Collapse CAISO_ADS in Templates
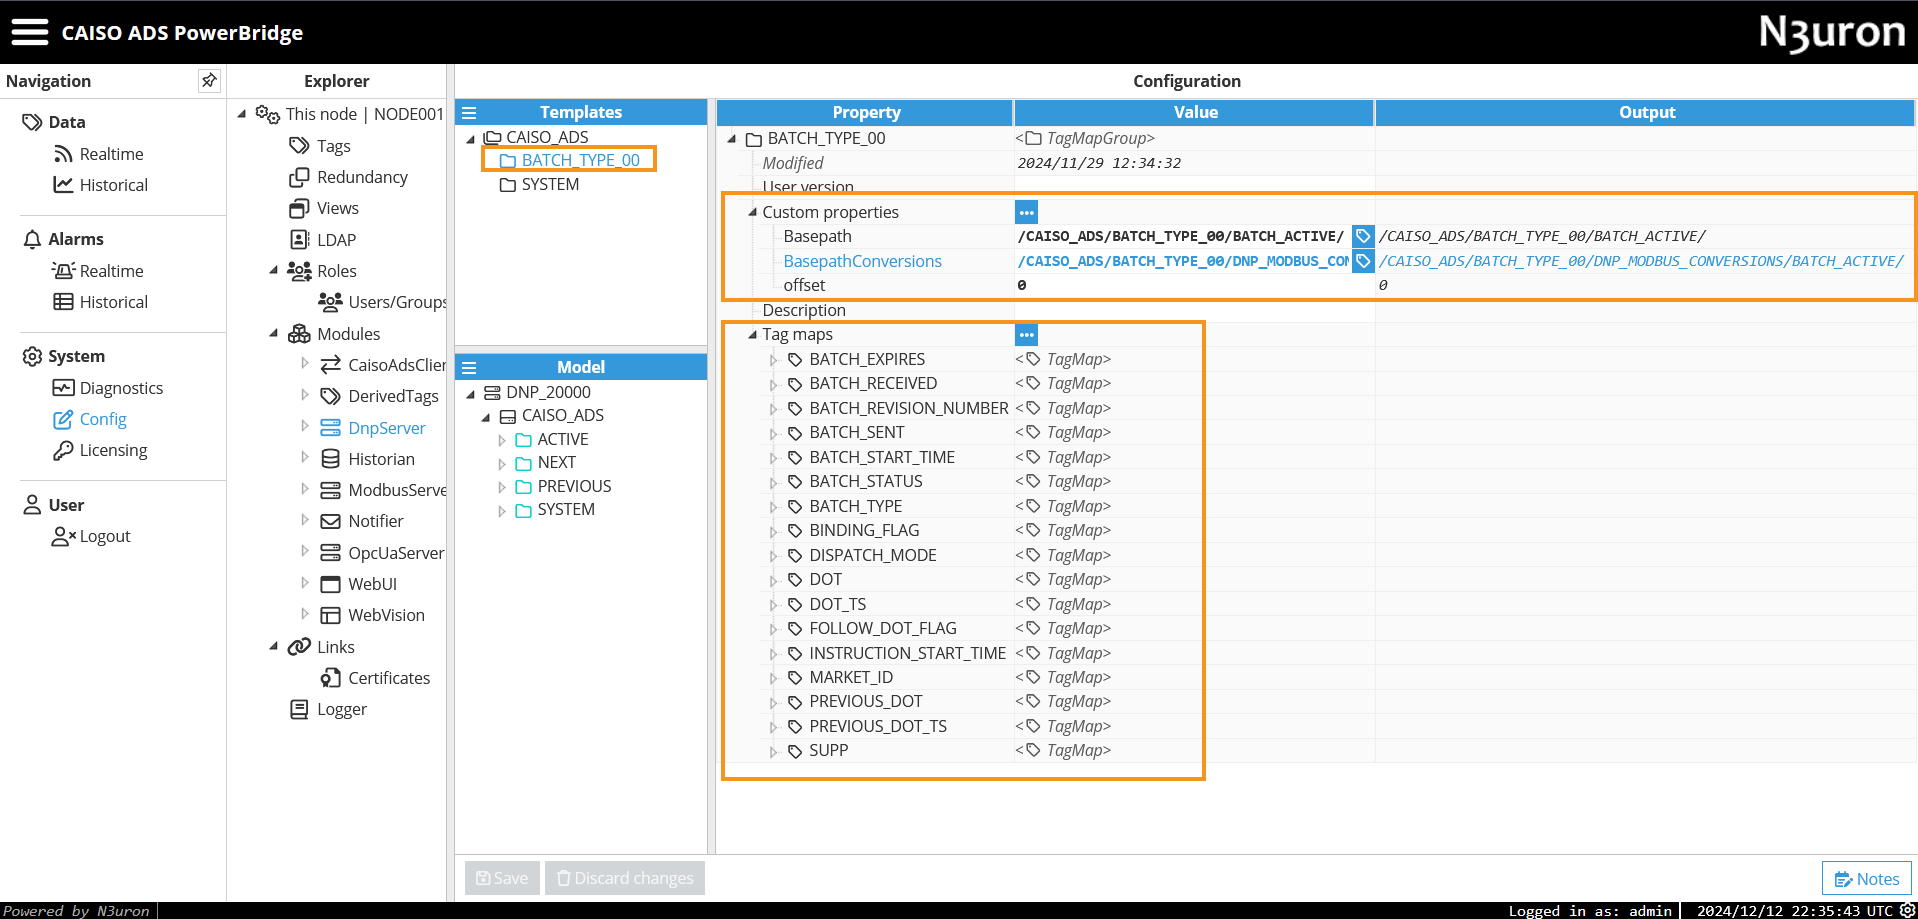The image size is (1918, 919). 470,138
